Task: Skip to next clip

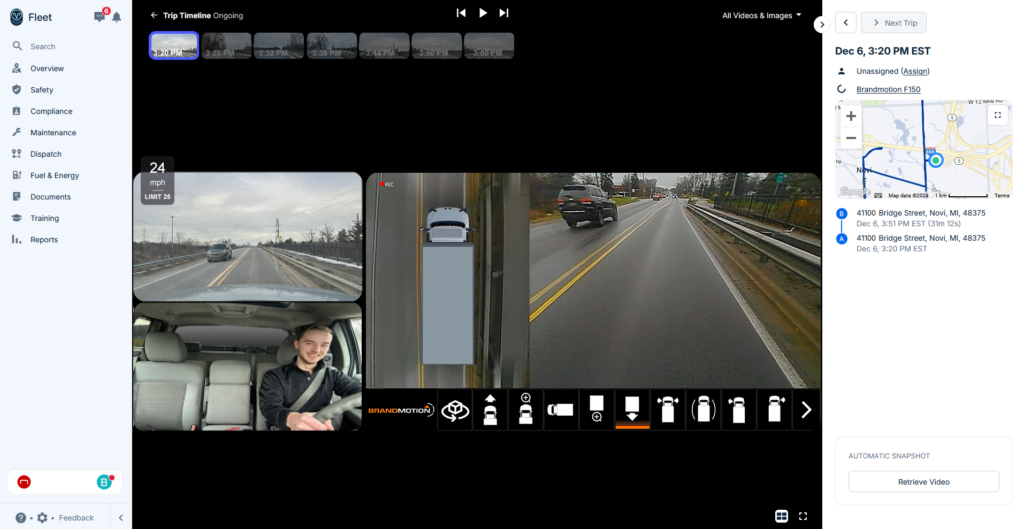Action: click(504, 13)
